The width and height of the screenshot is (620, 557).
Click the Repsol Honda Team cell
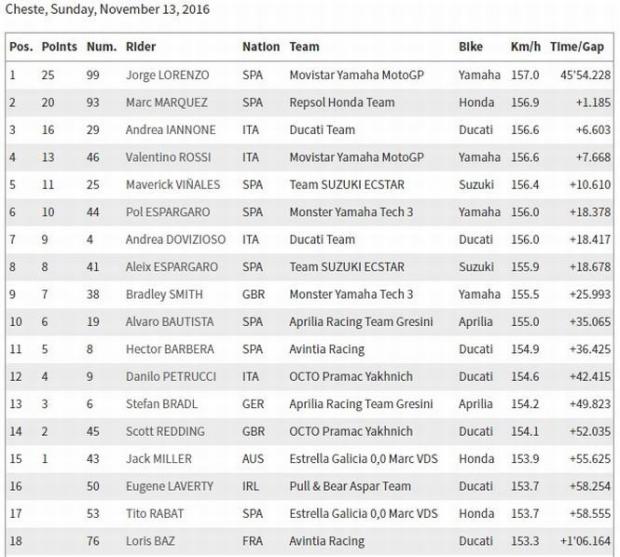341,102
